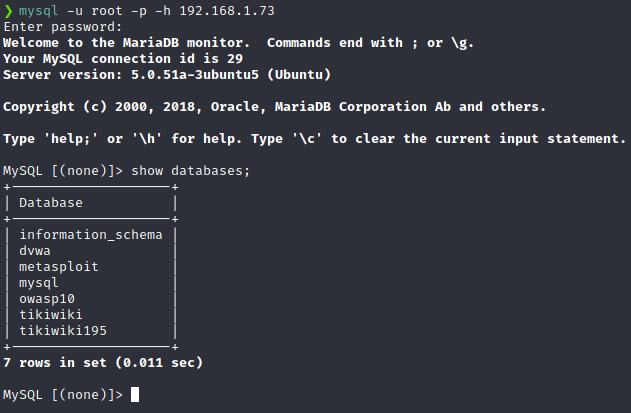Image resolution: width=631 pixels, height=413 pixels.
Task: Click the block cursor at the last prompt
Action: click(135, 395)
